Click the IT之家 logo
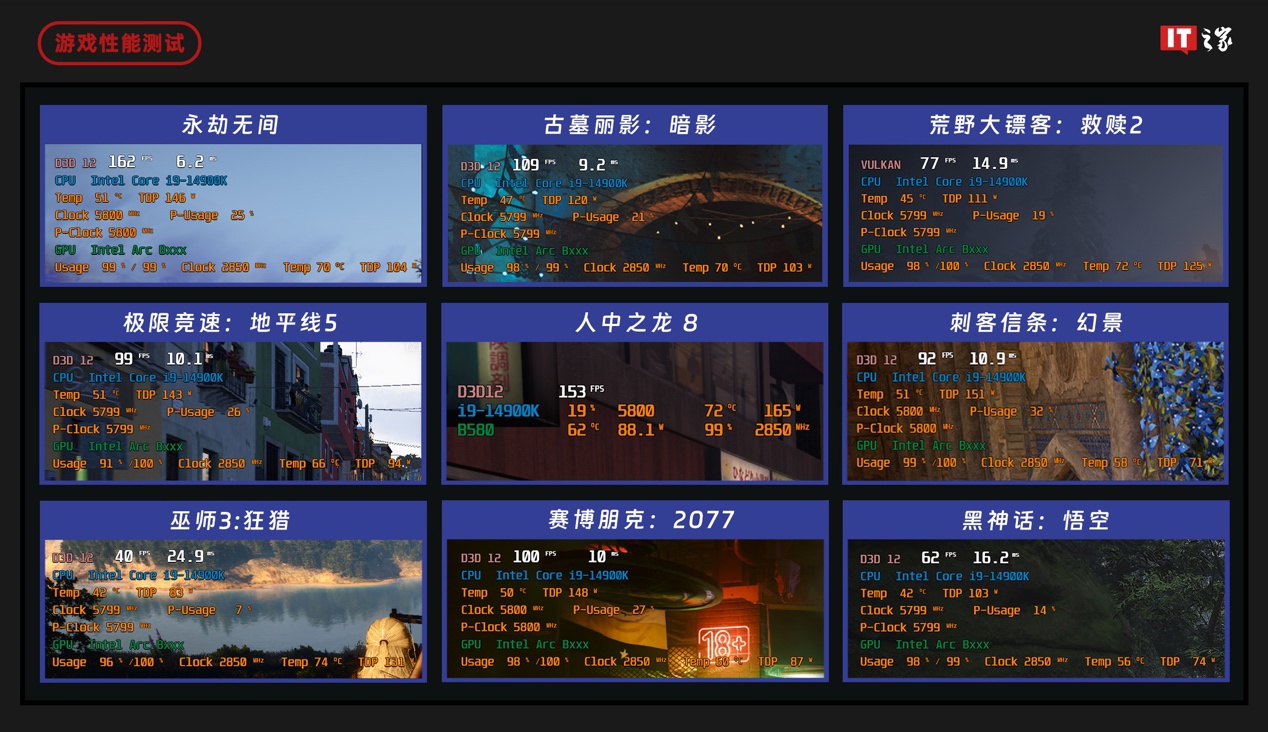The image size is (1268, 732). click(x=1196, y=39)
